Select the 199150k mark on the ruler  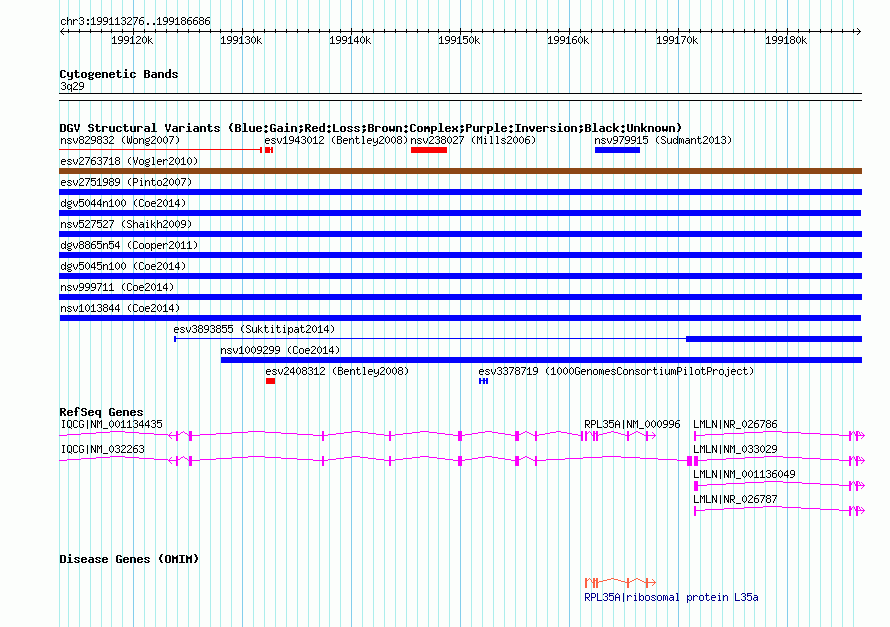pyautogui.click(x=459, y=40)
